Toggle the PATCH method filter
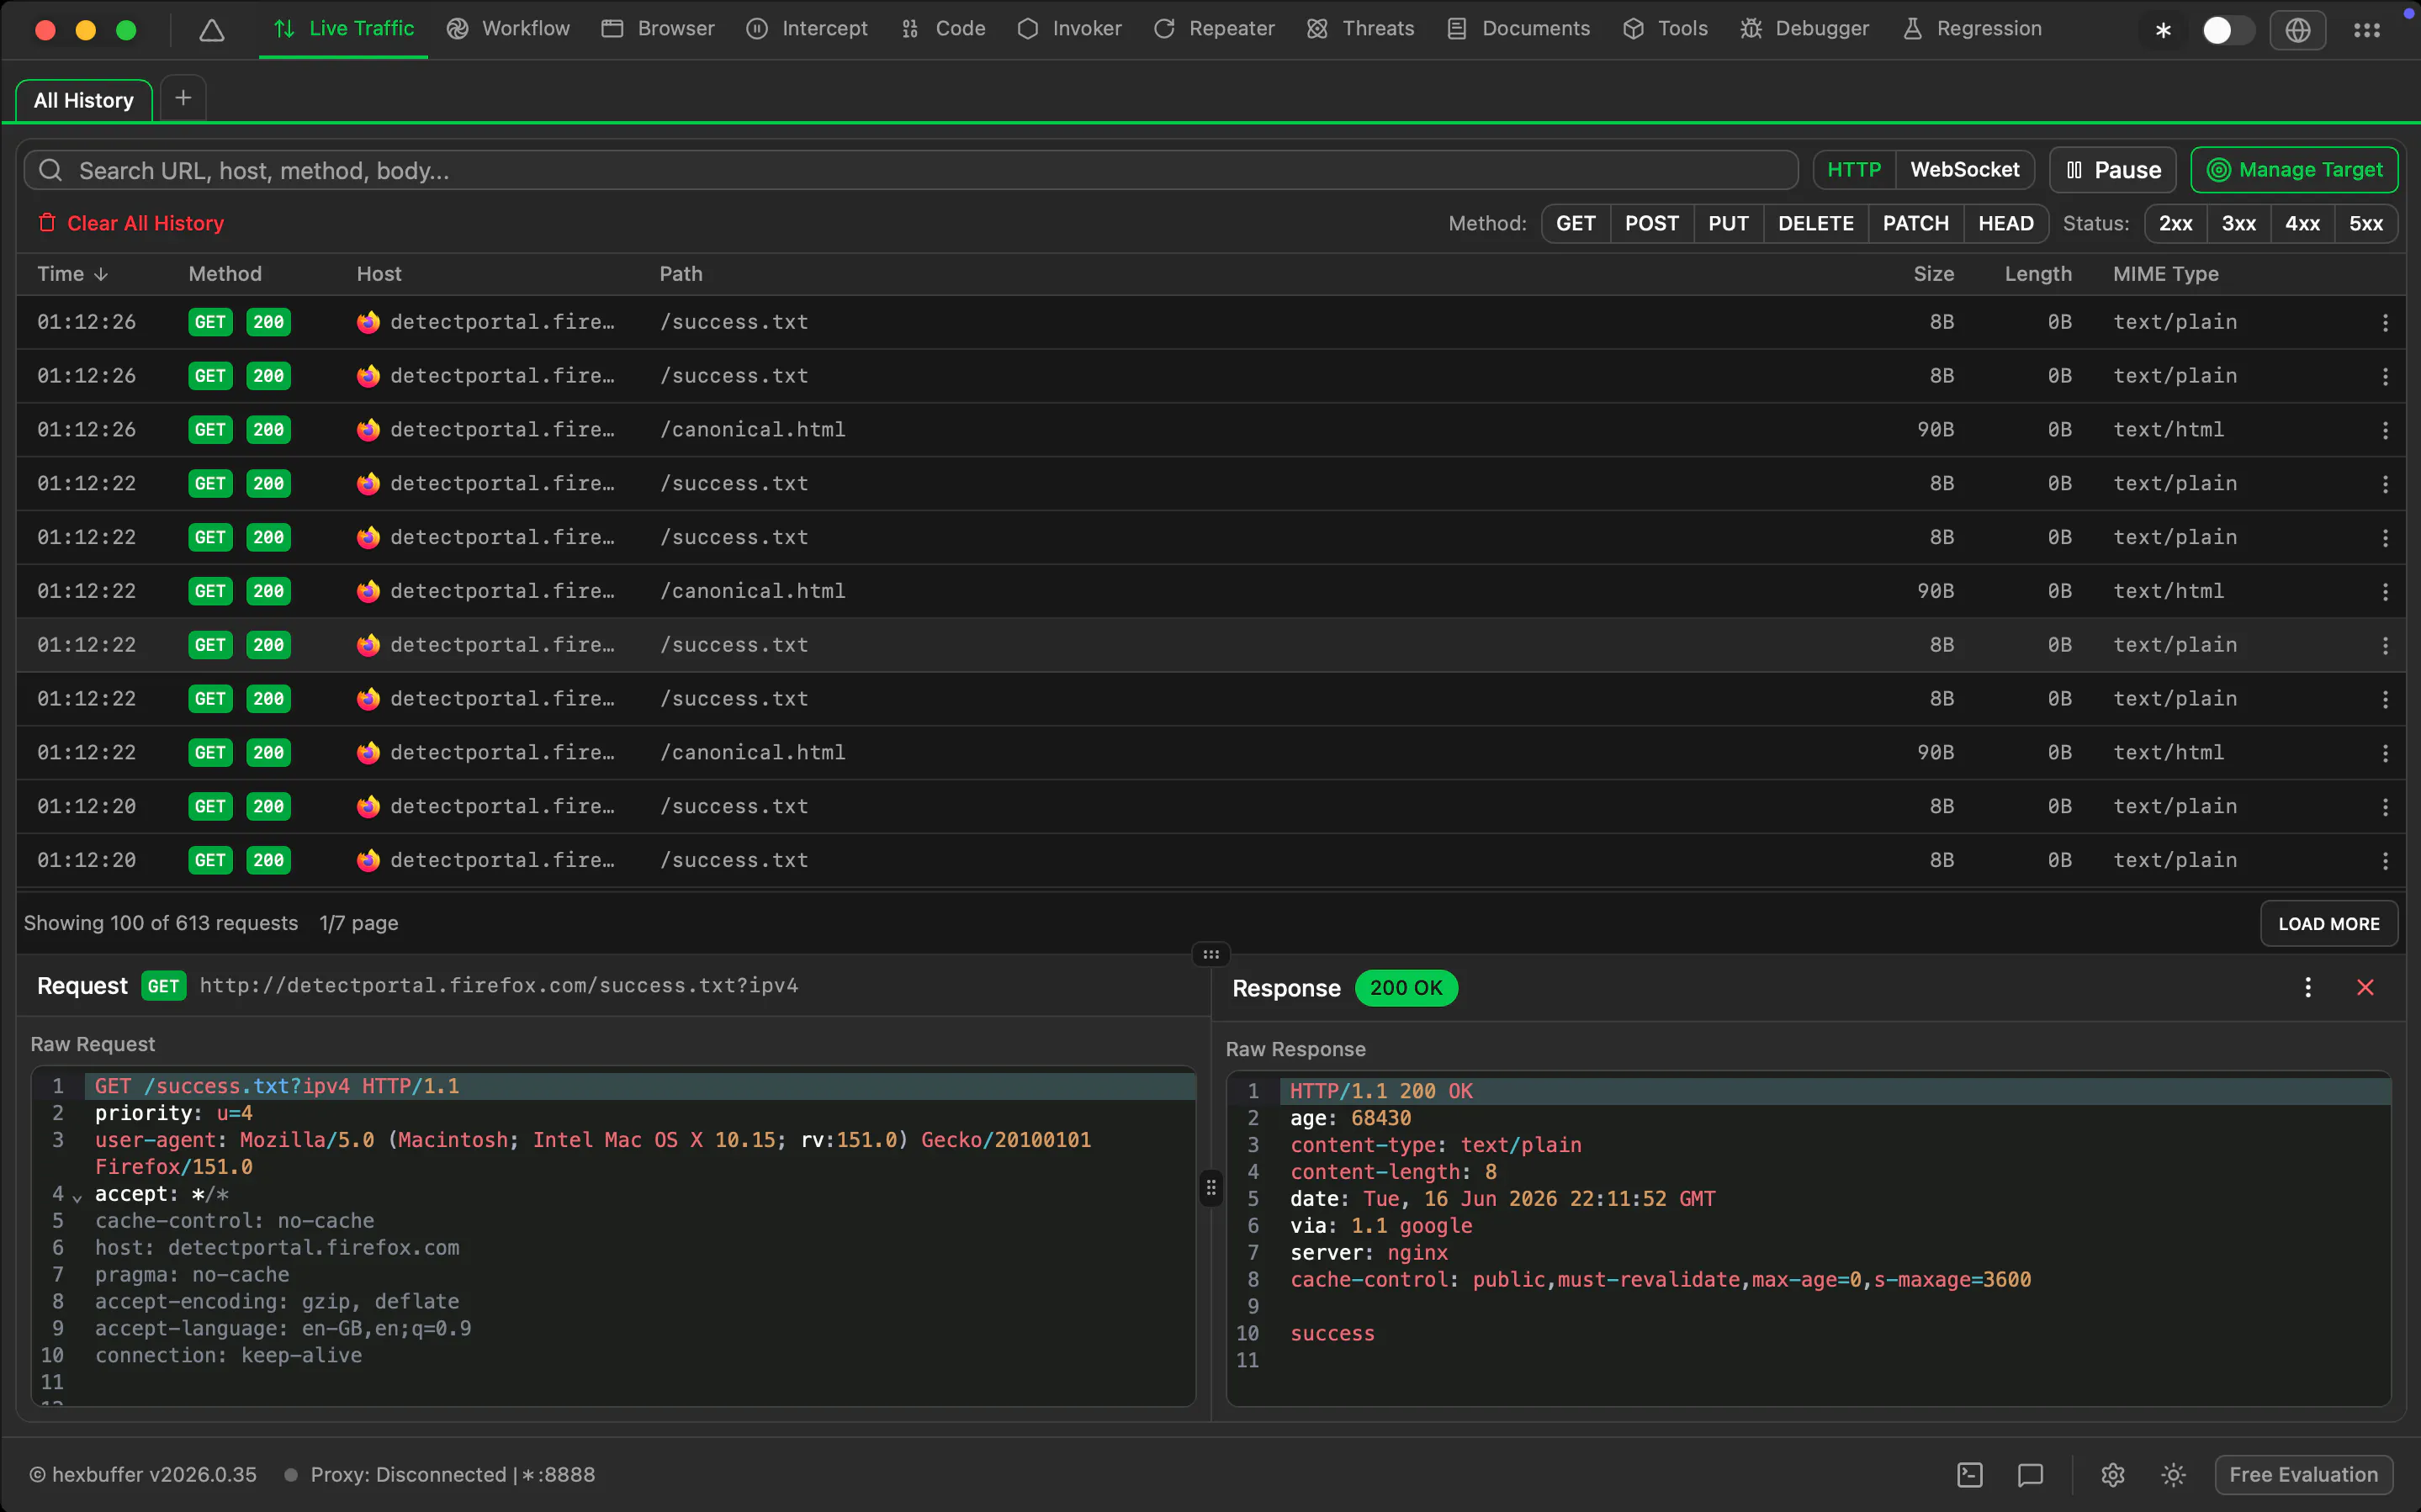2421x1512 pixels. tap(1915, 223)
